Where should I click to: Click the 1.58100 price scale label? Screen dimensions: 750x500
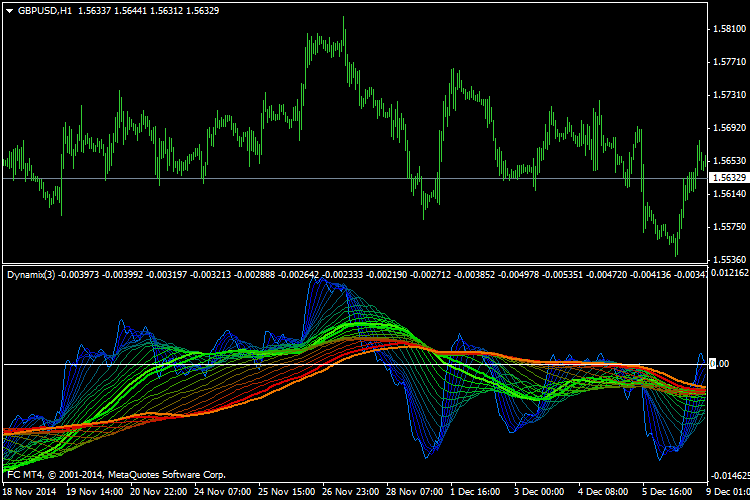(x=729, y=29)
